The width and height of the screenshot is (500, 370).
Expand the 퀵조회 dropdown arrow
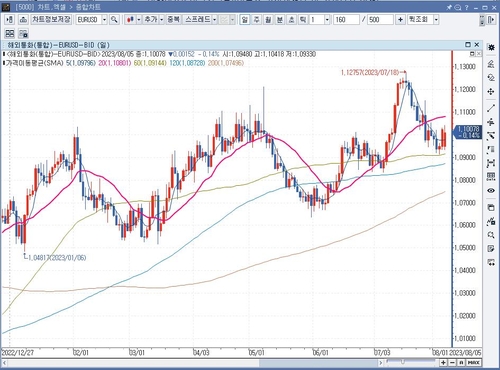tap(436, 20)
